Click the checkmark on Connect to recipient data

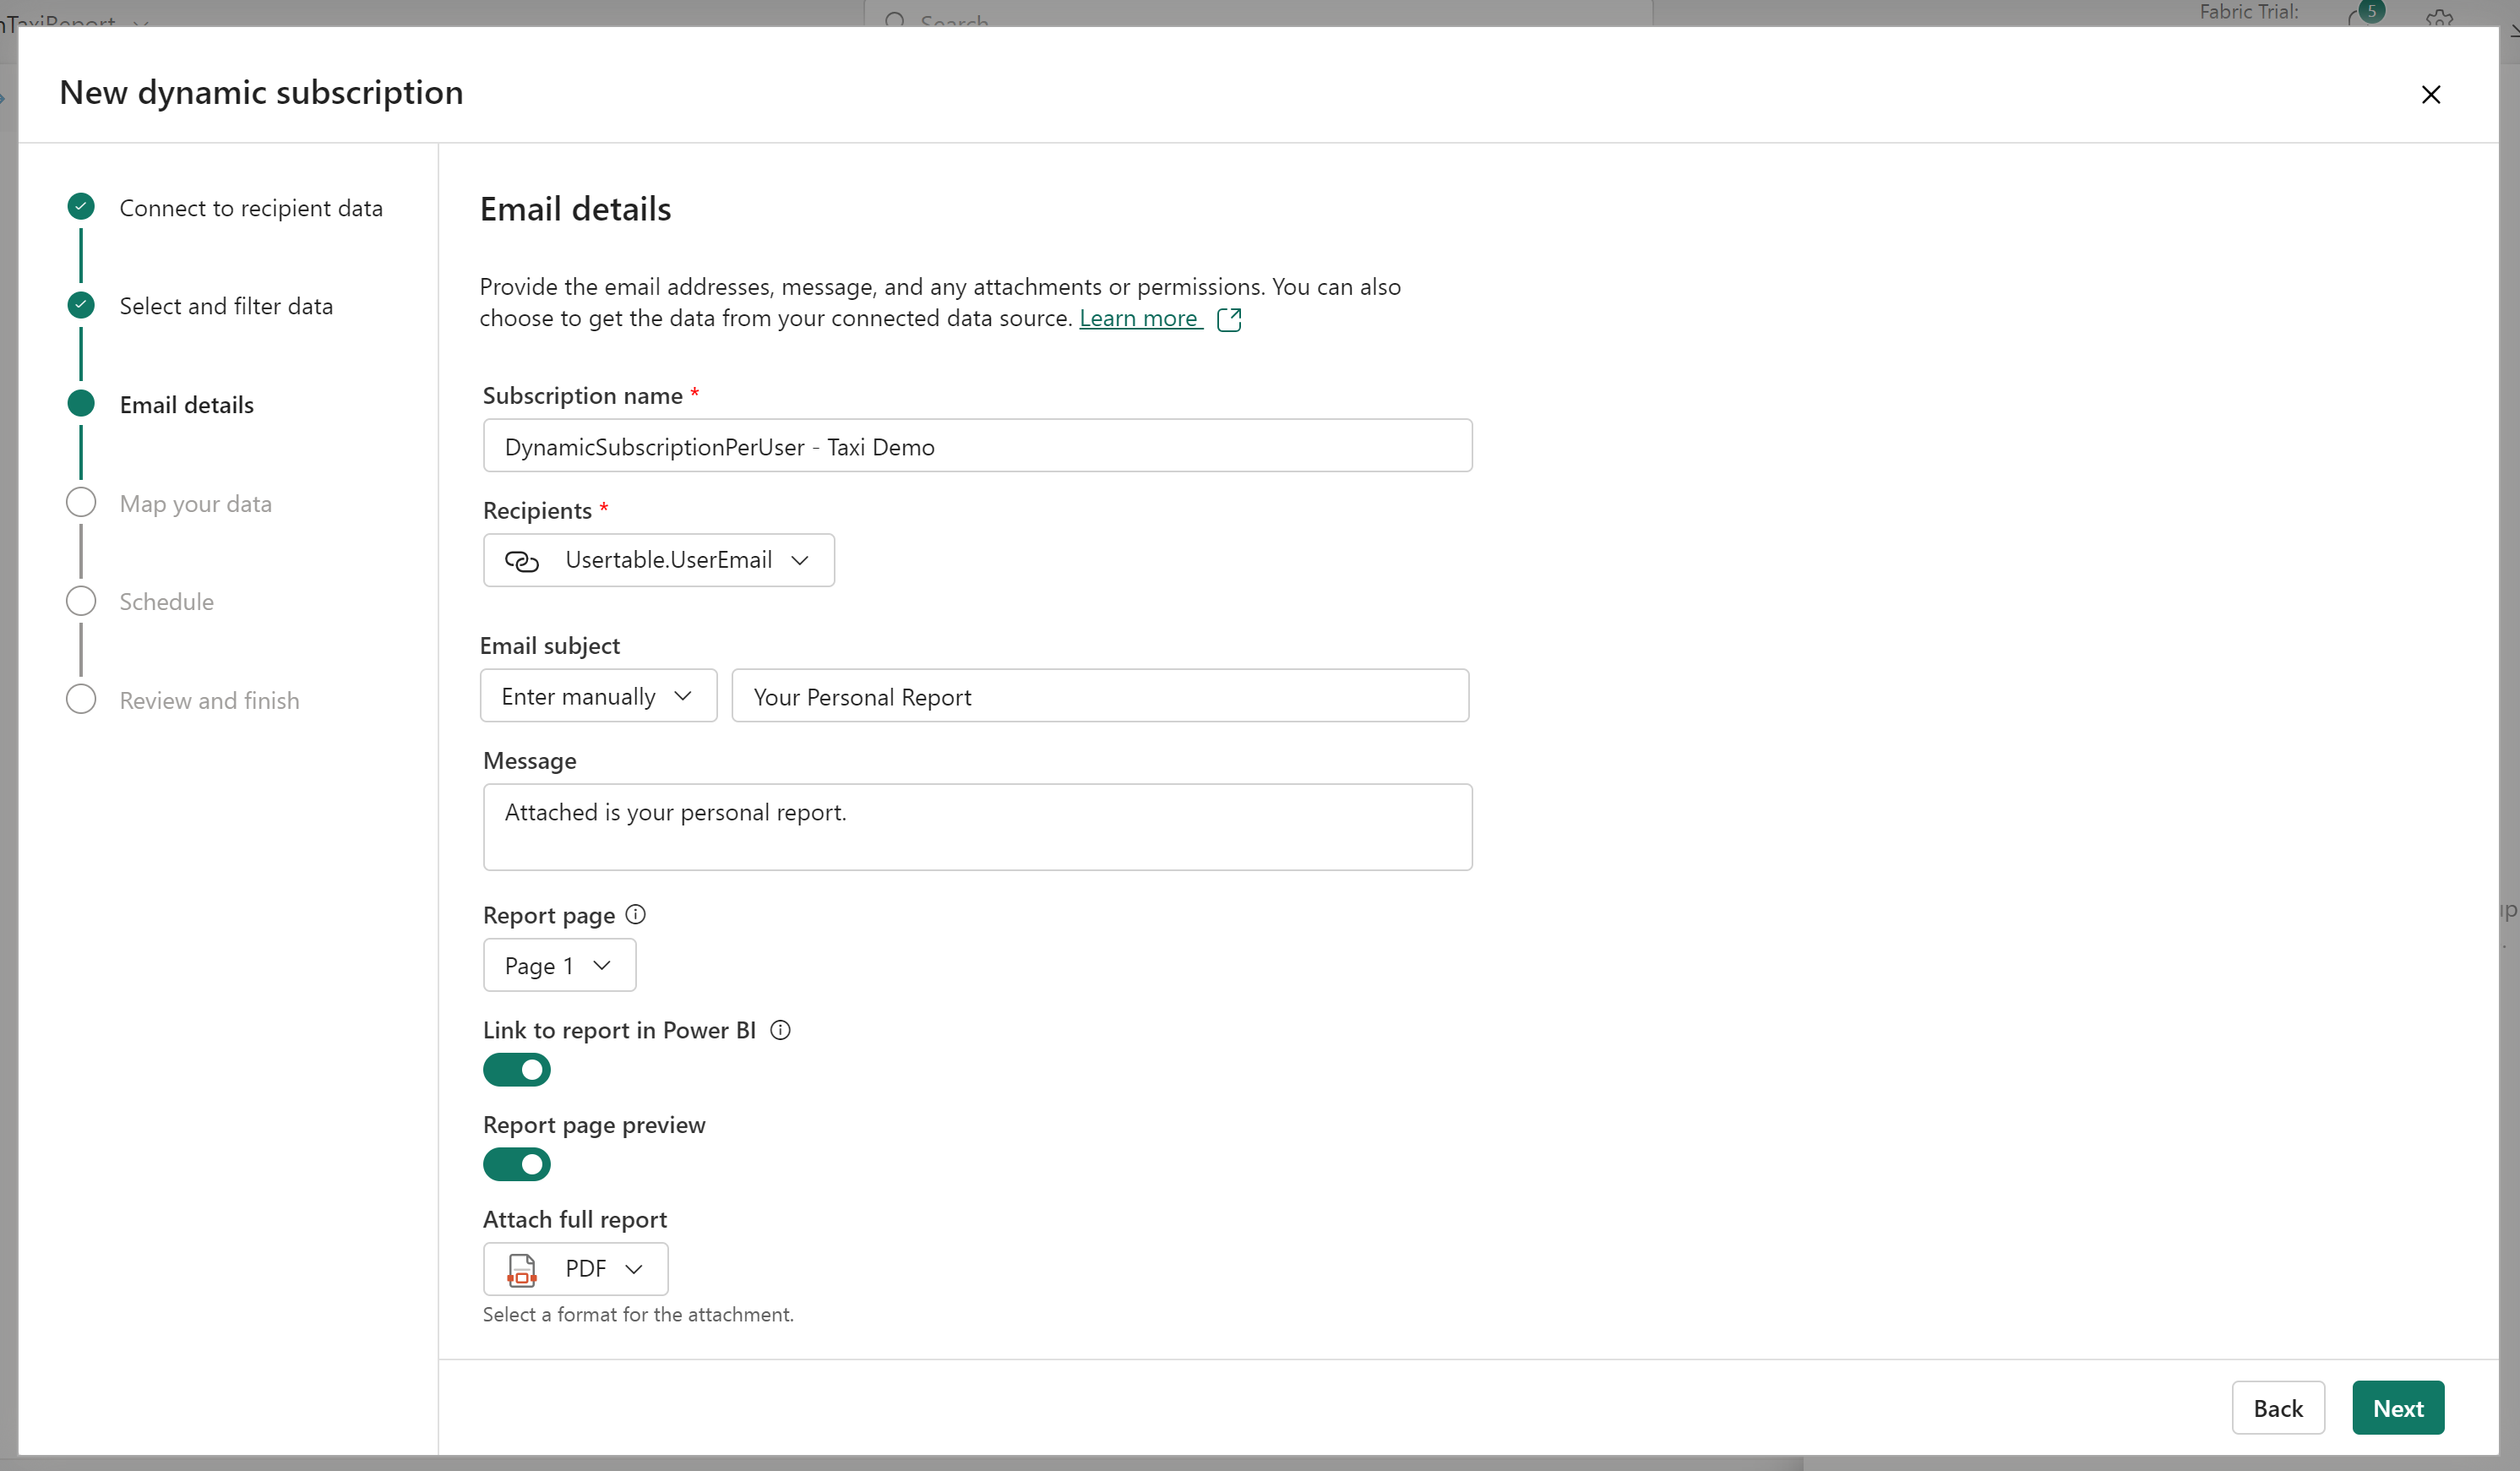[x=80, y=206]
